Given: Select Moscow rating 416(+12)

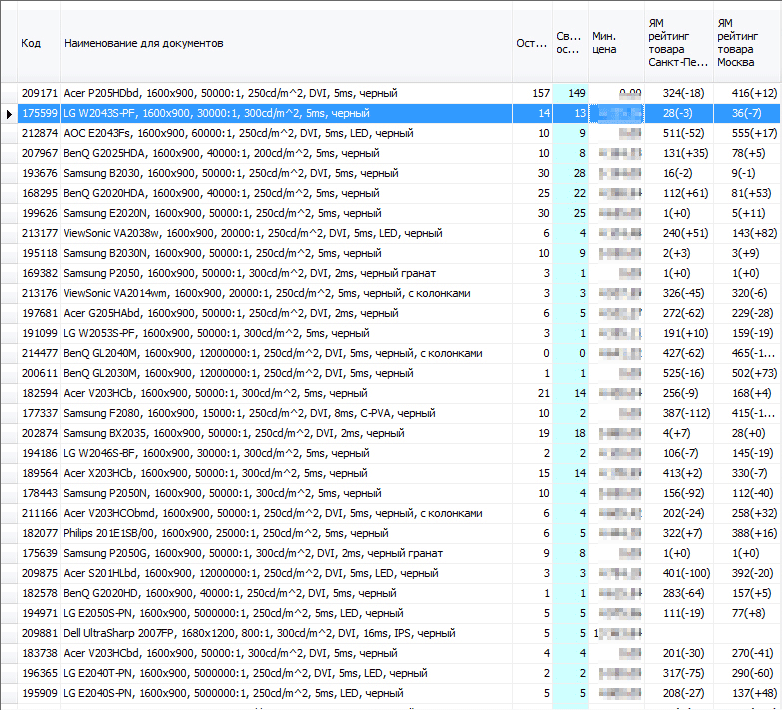Looking at the screenshot, I should [x=747, y=93].
